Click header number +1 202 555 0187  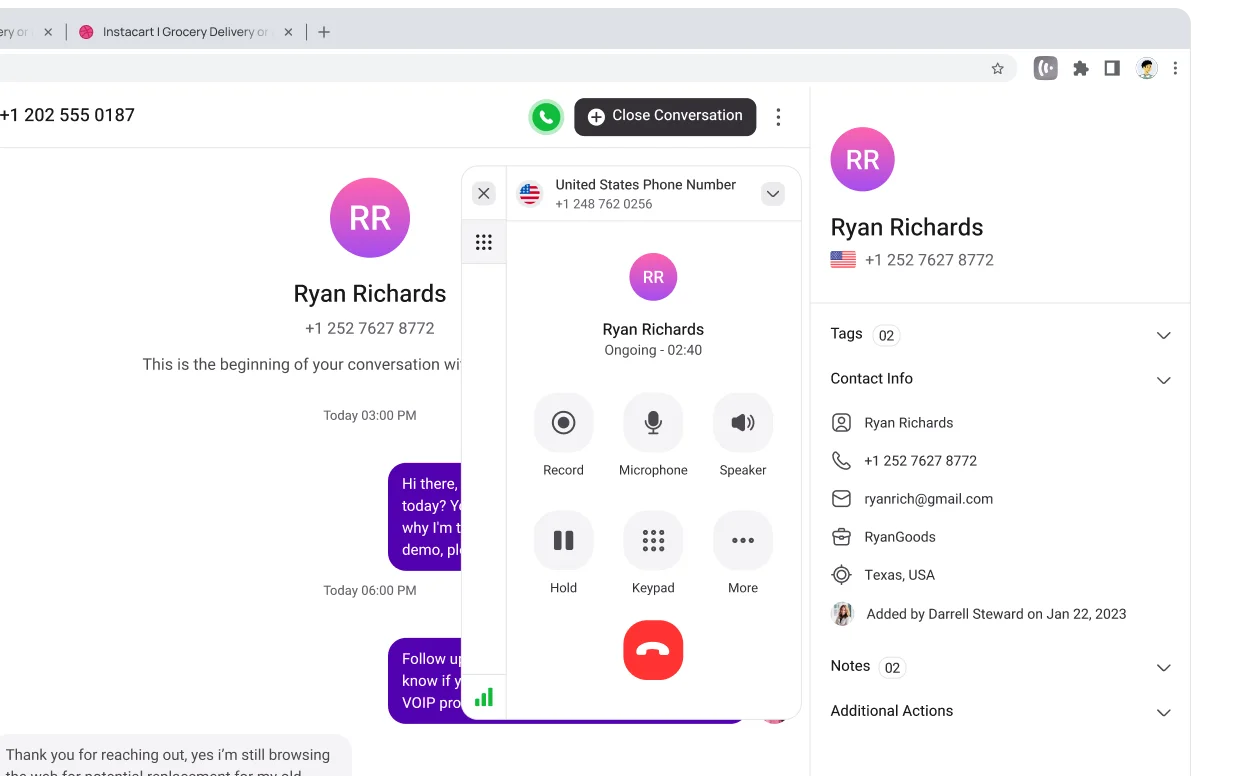[67, 115]
